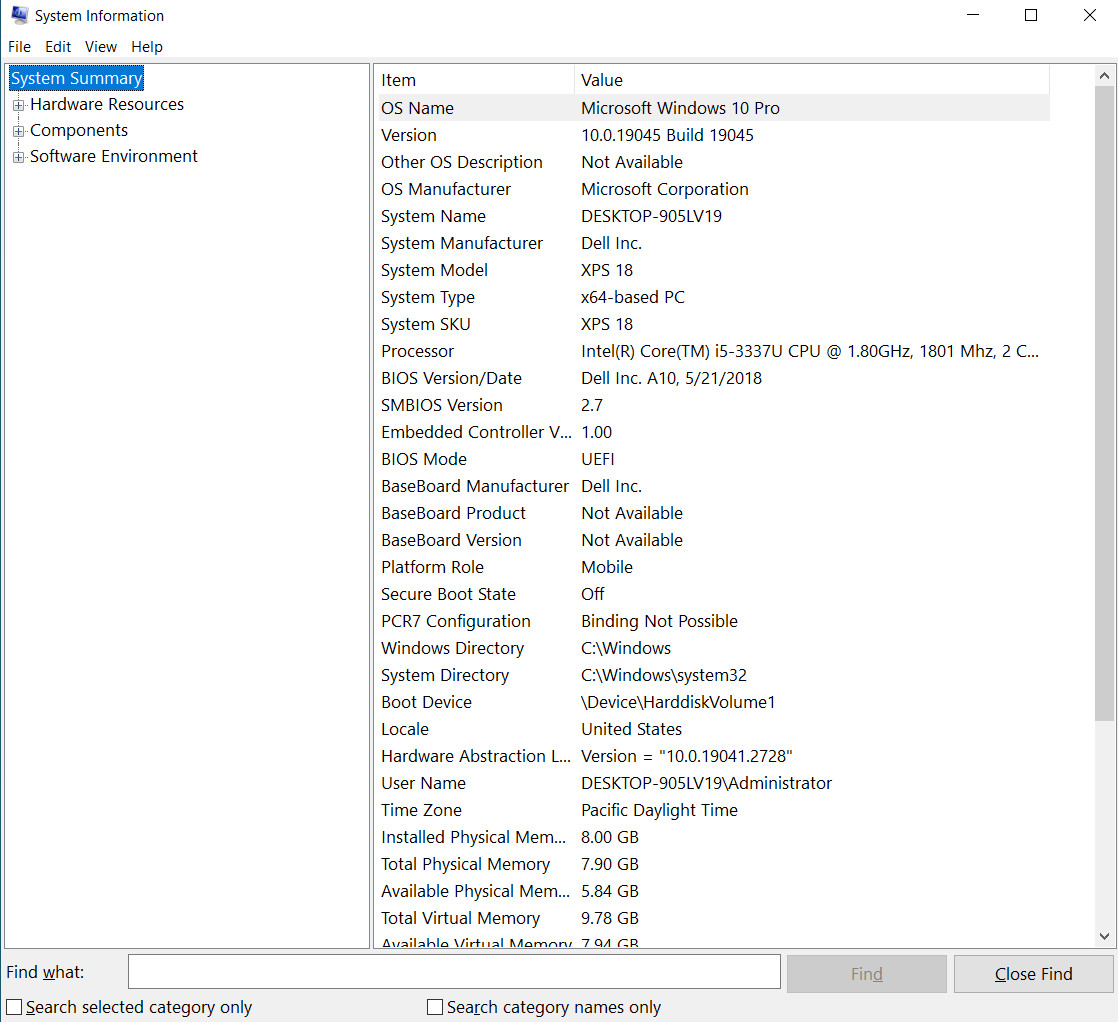The width and height of the screenshot is (1118, 1022).
Task: Click the \Device\HarddiskVolume1 value
Action: coord(678,703)
